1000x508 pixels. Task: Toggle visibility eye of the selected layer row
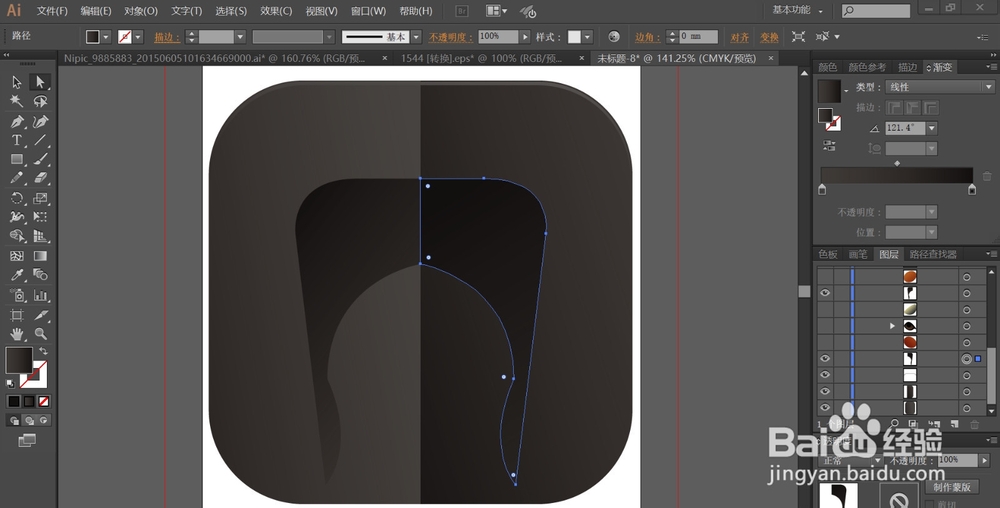pos(825,359)
